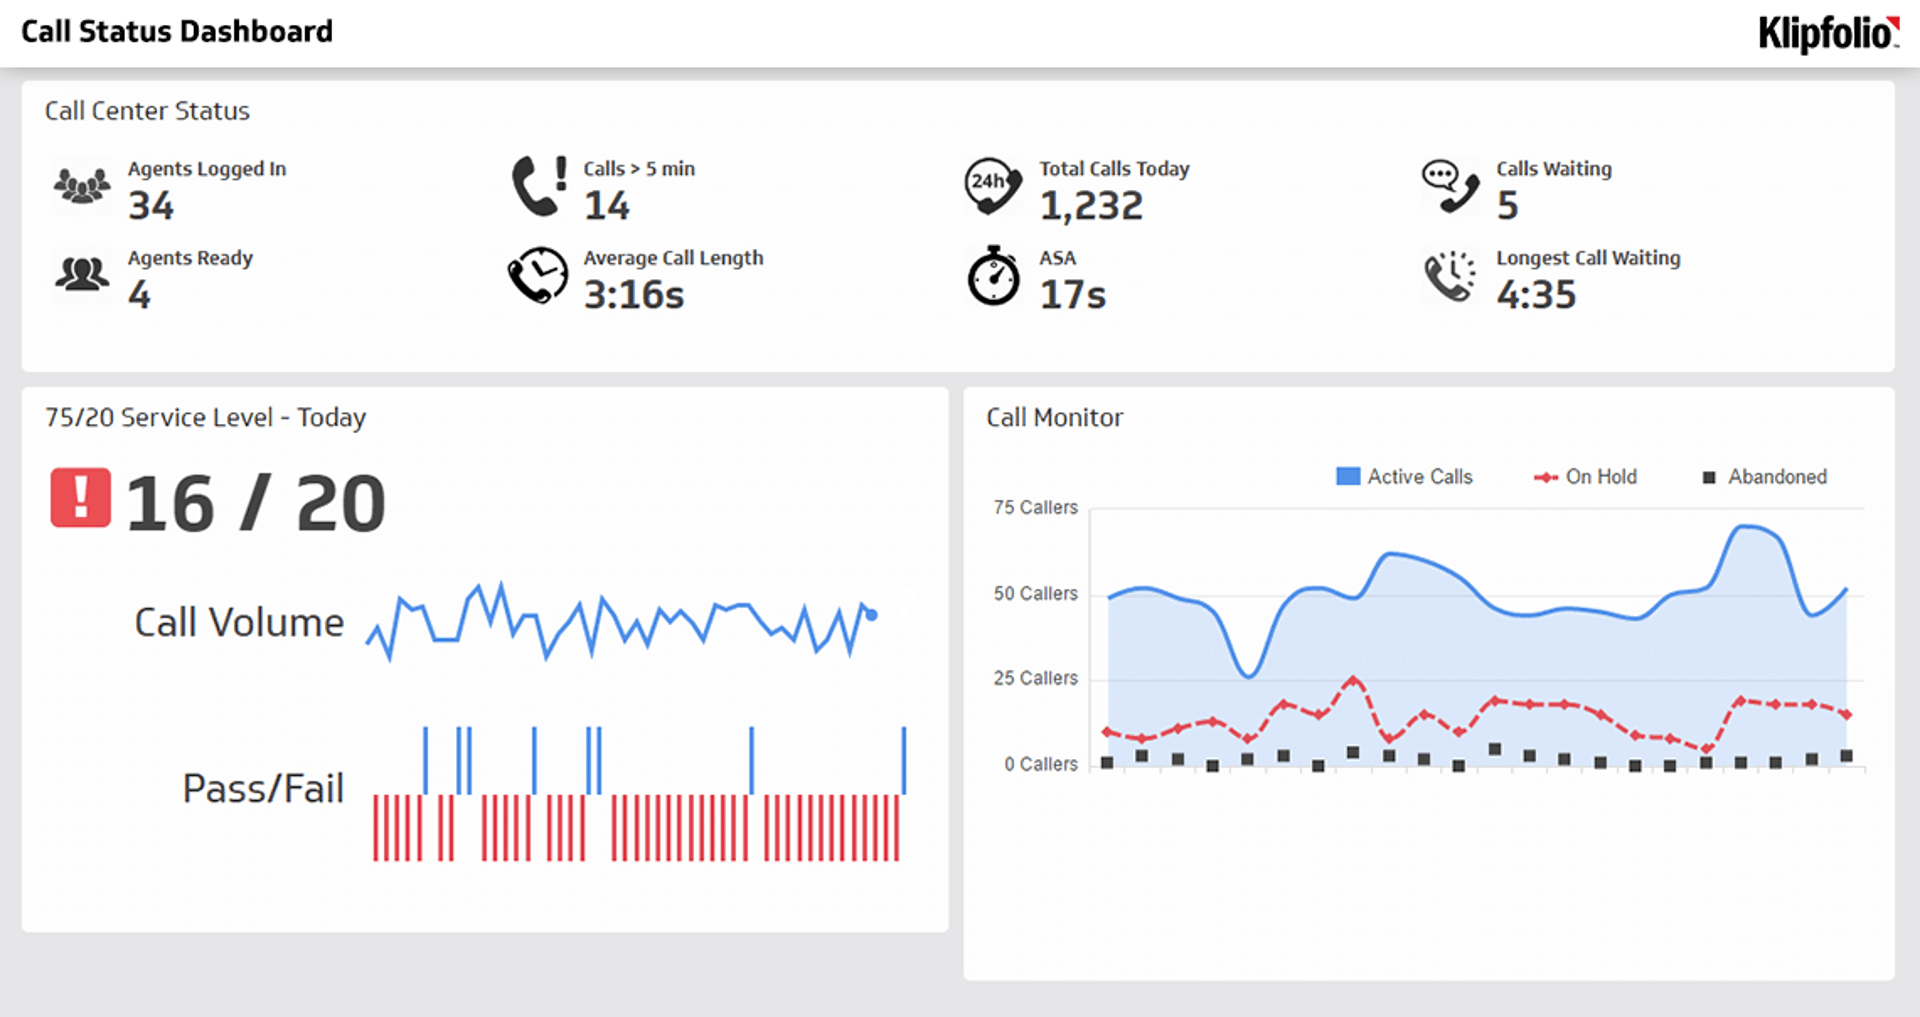The image size is (1920, 1017).
Task: Click the Average Call Length clock icon
Action: pos(537,276)
